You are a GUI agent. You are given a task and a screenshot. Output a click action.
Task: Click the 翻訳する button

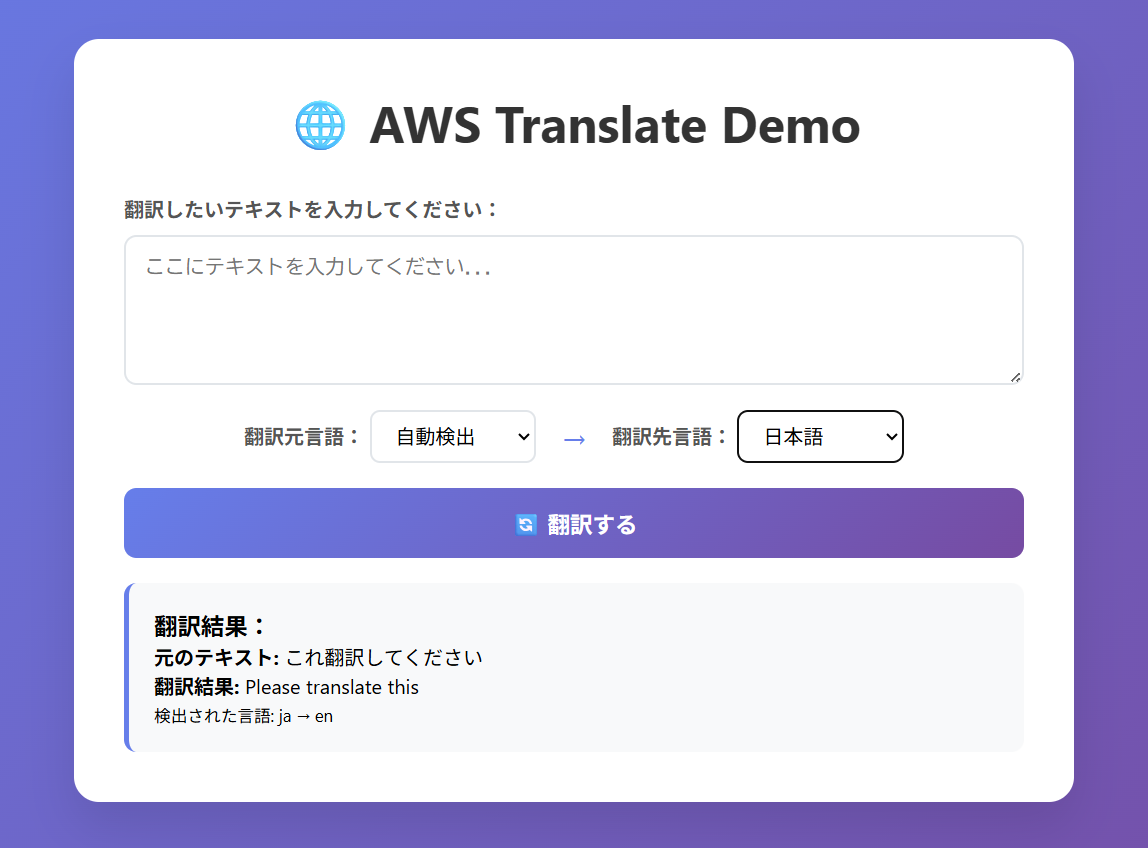[x=573, y=523]
